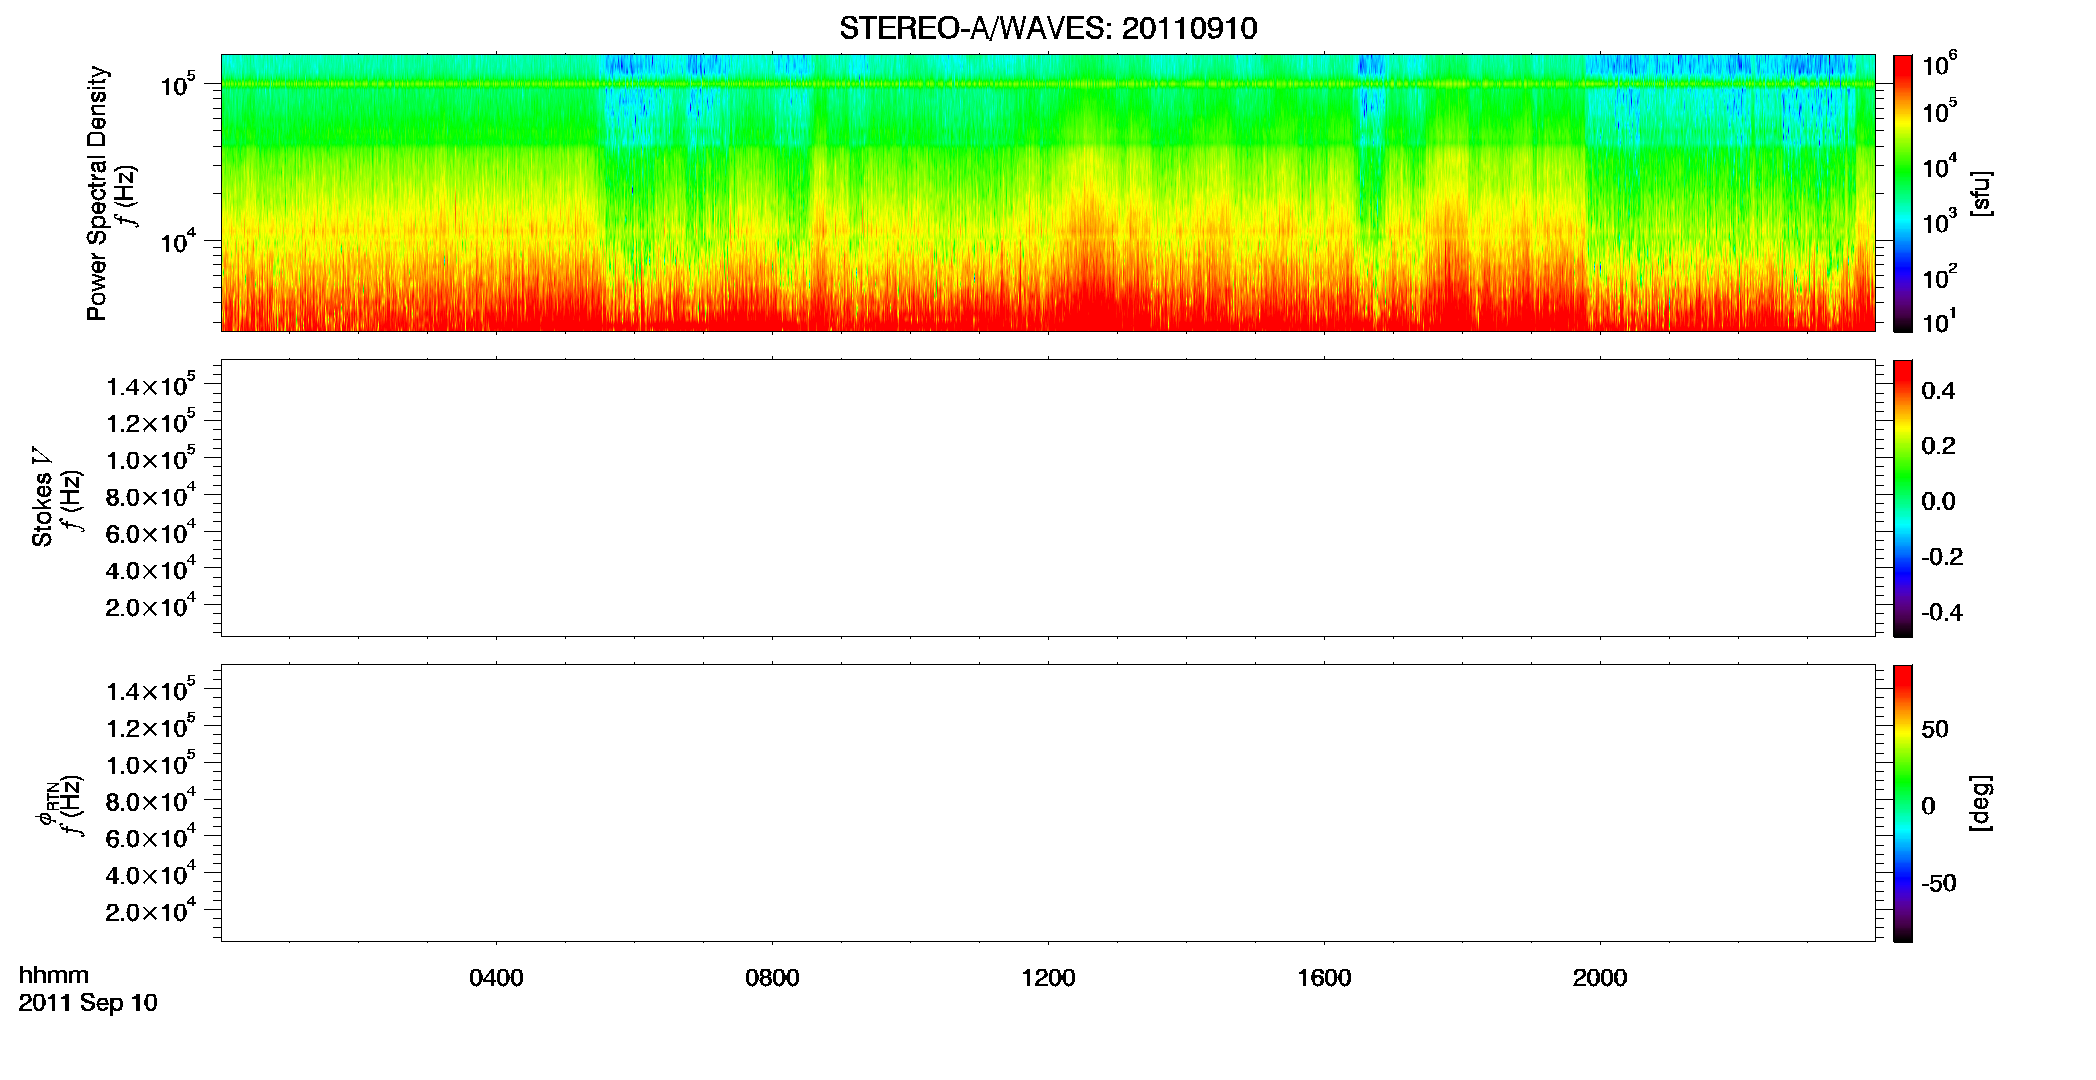Viewport: 2096px width, 1080px height.
Task: Click the -50 value on degree colorbar
Action: tap(1939, 884)
